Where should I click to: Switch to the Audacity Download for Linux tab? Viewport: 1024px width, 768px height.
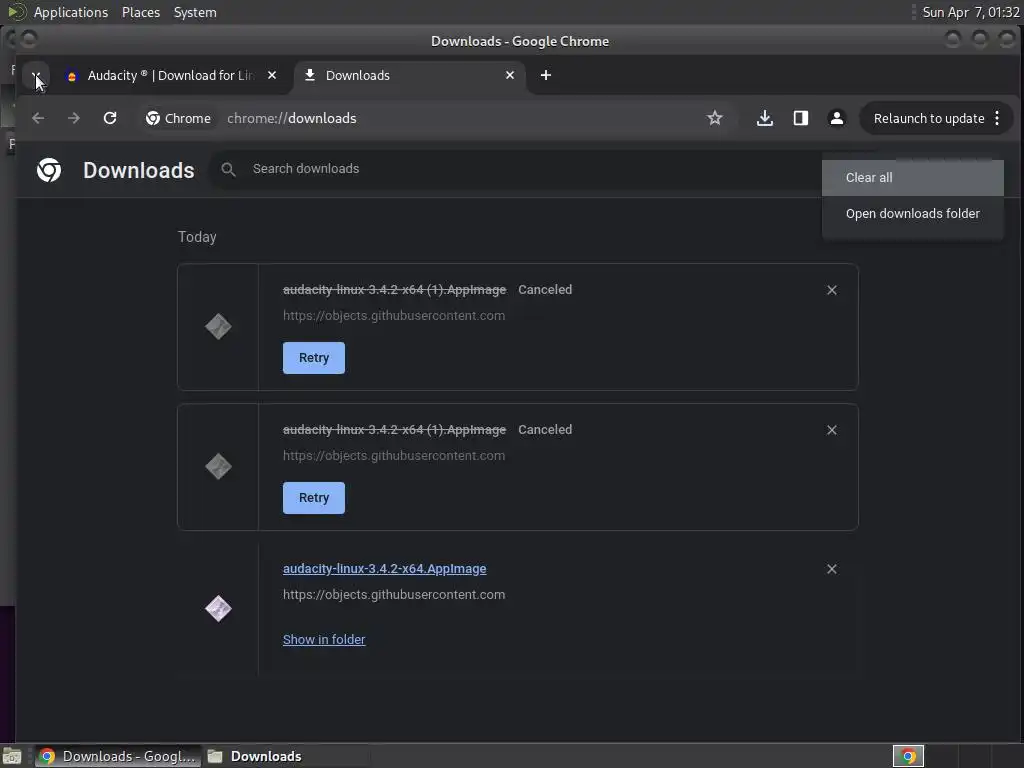[x=161, y=76]
